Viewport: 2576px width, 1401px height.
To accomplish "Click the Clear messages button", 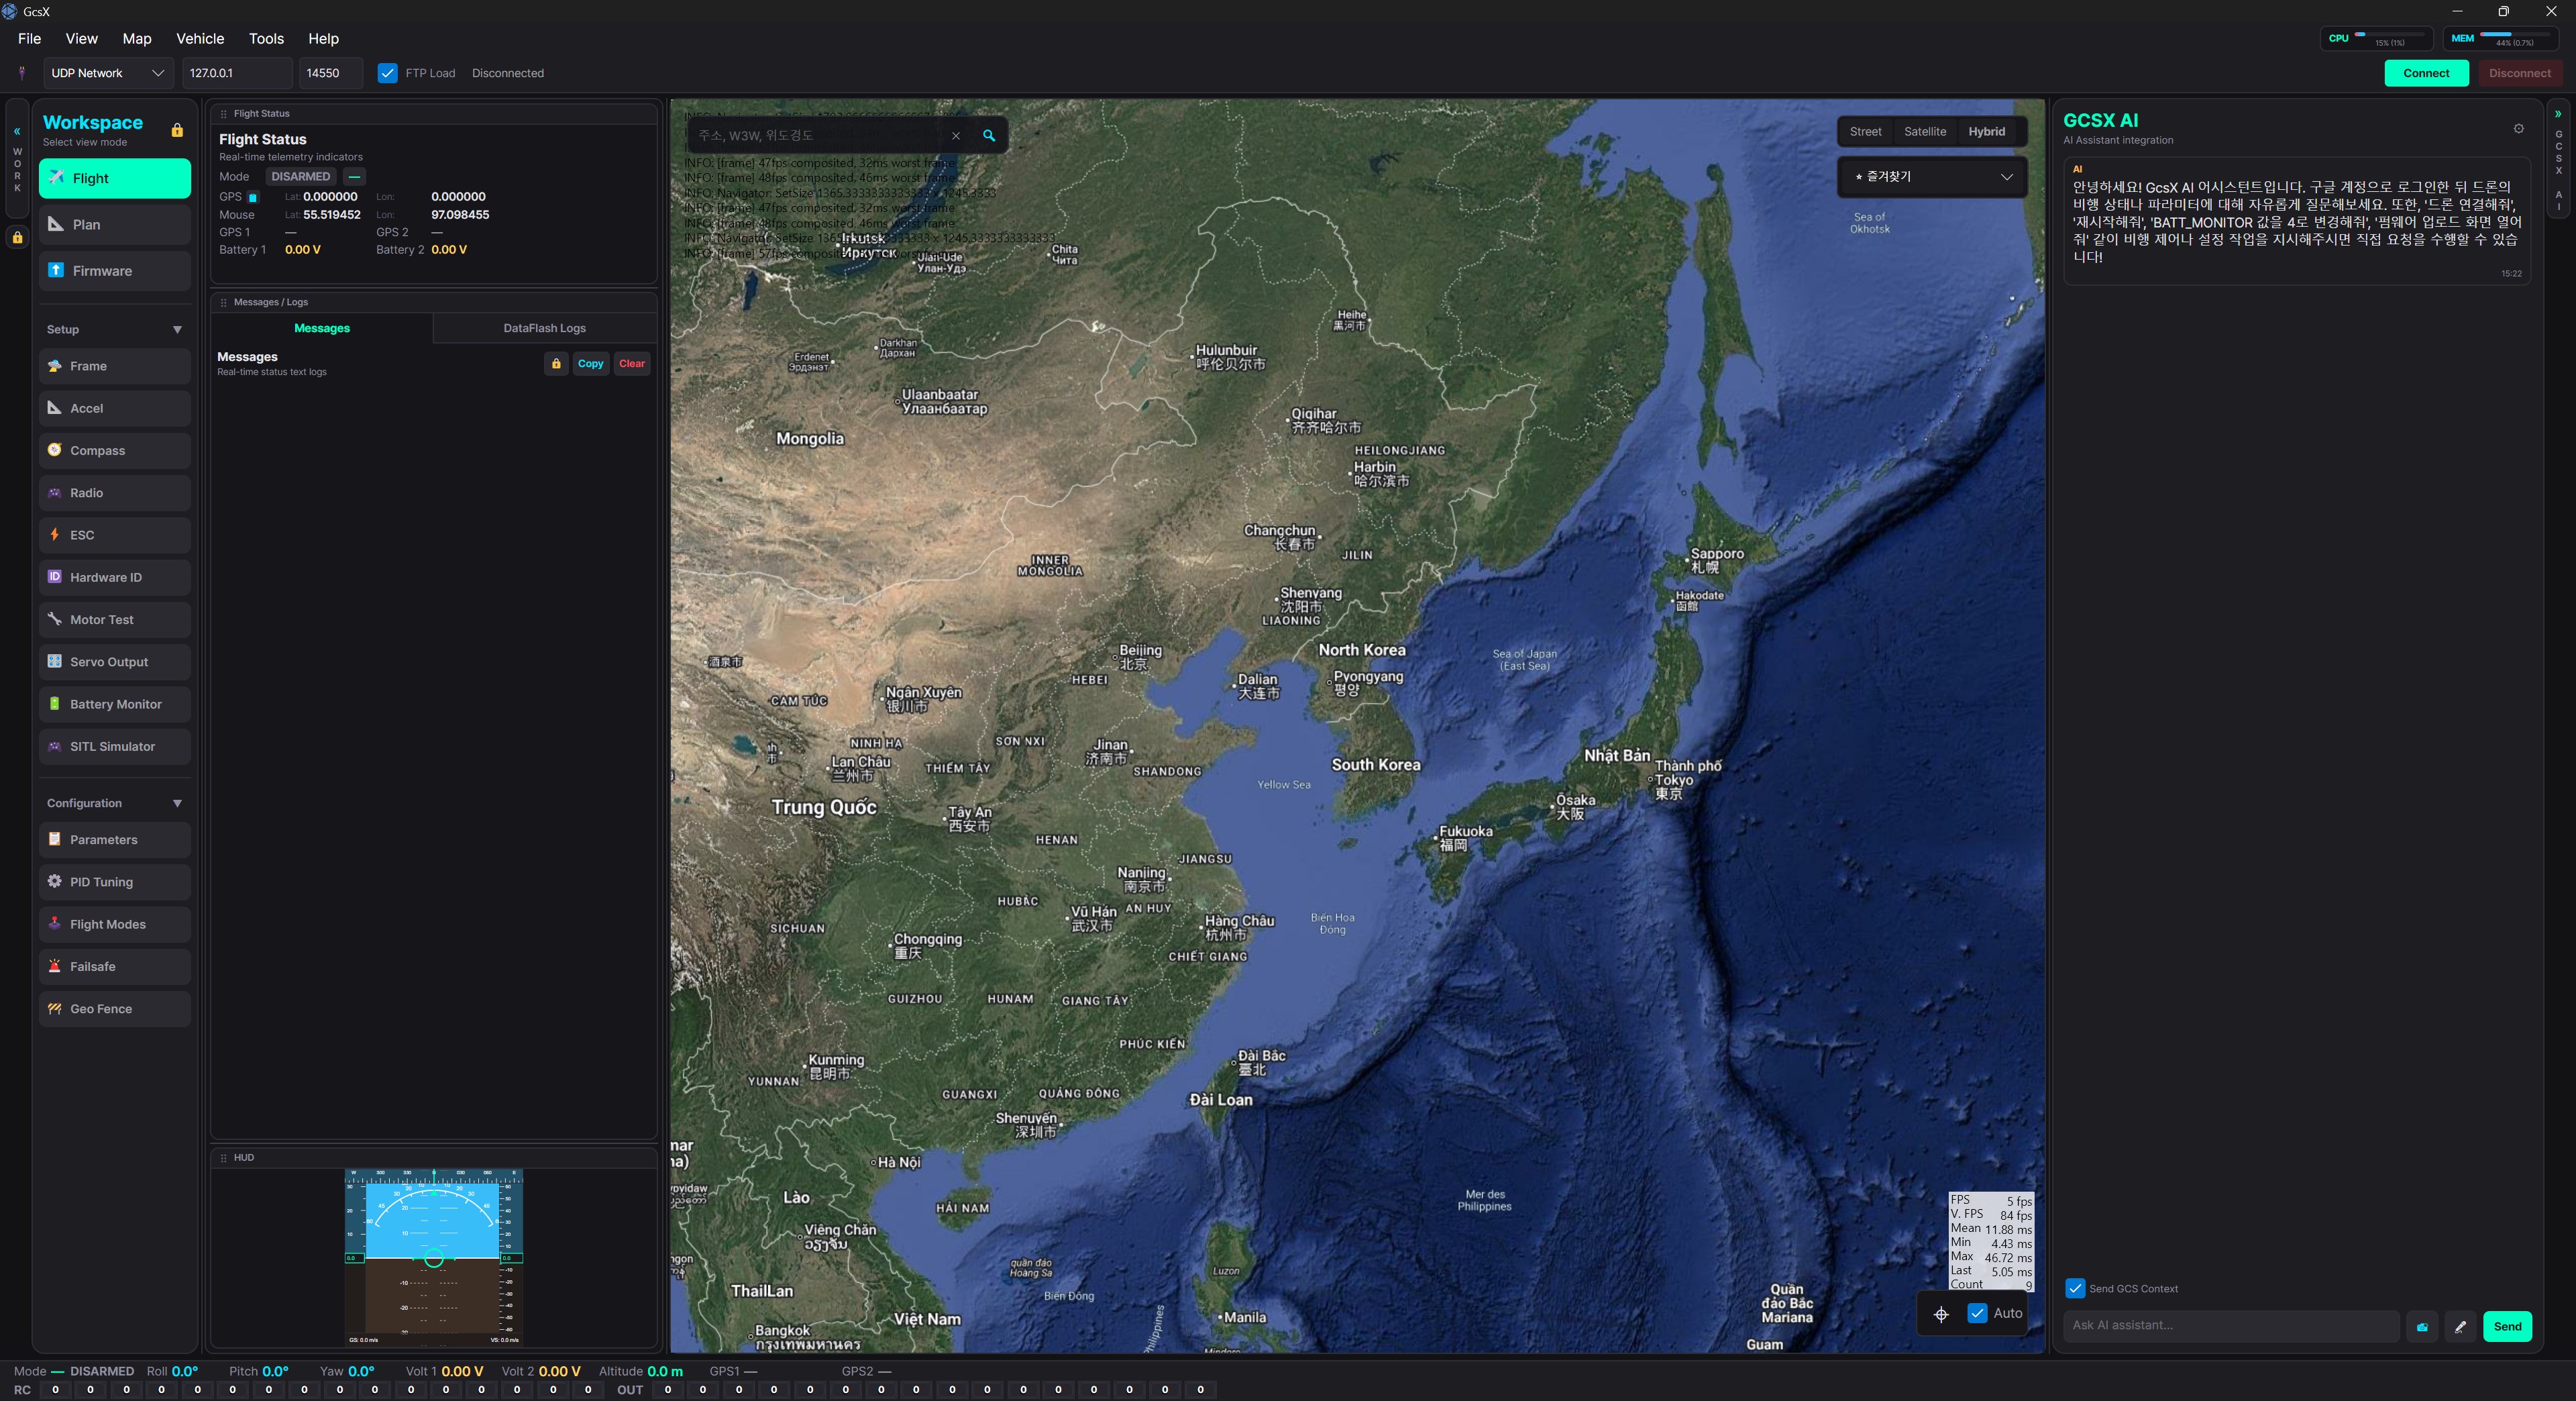I will click(x=632, y=363).
